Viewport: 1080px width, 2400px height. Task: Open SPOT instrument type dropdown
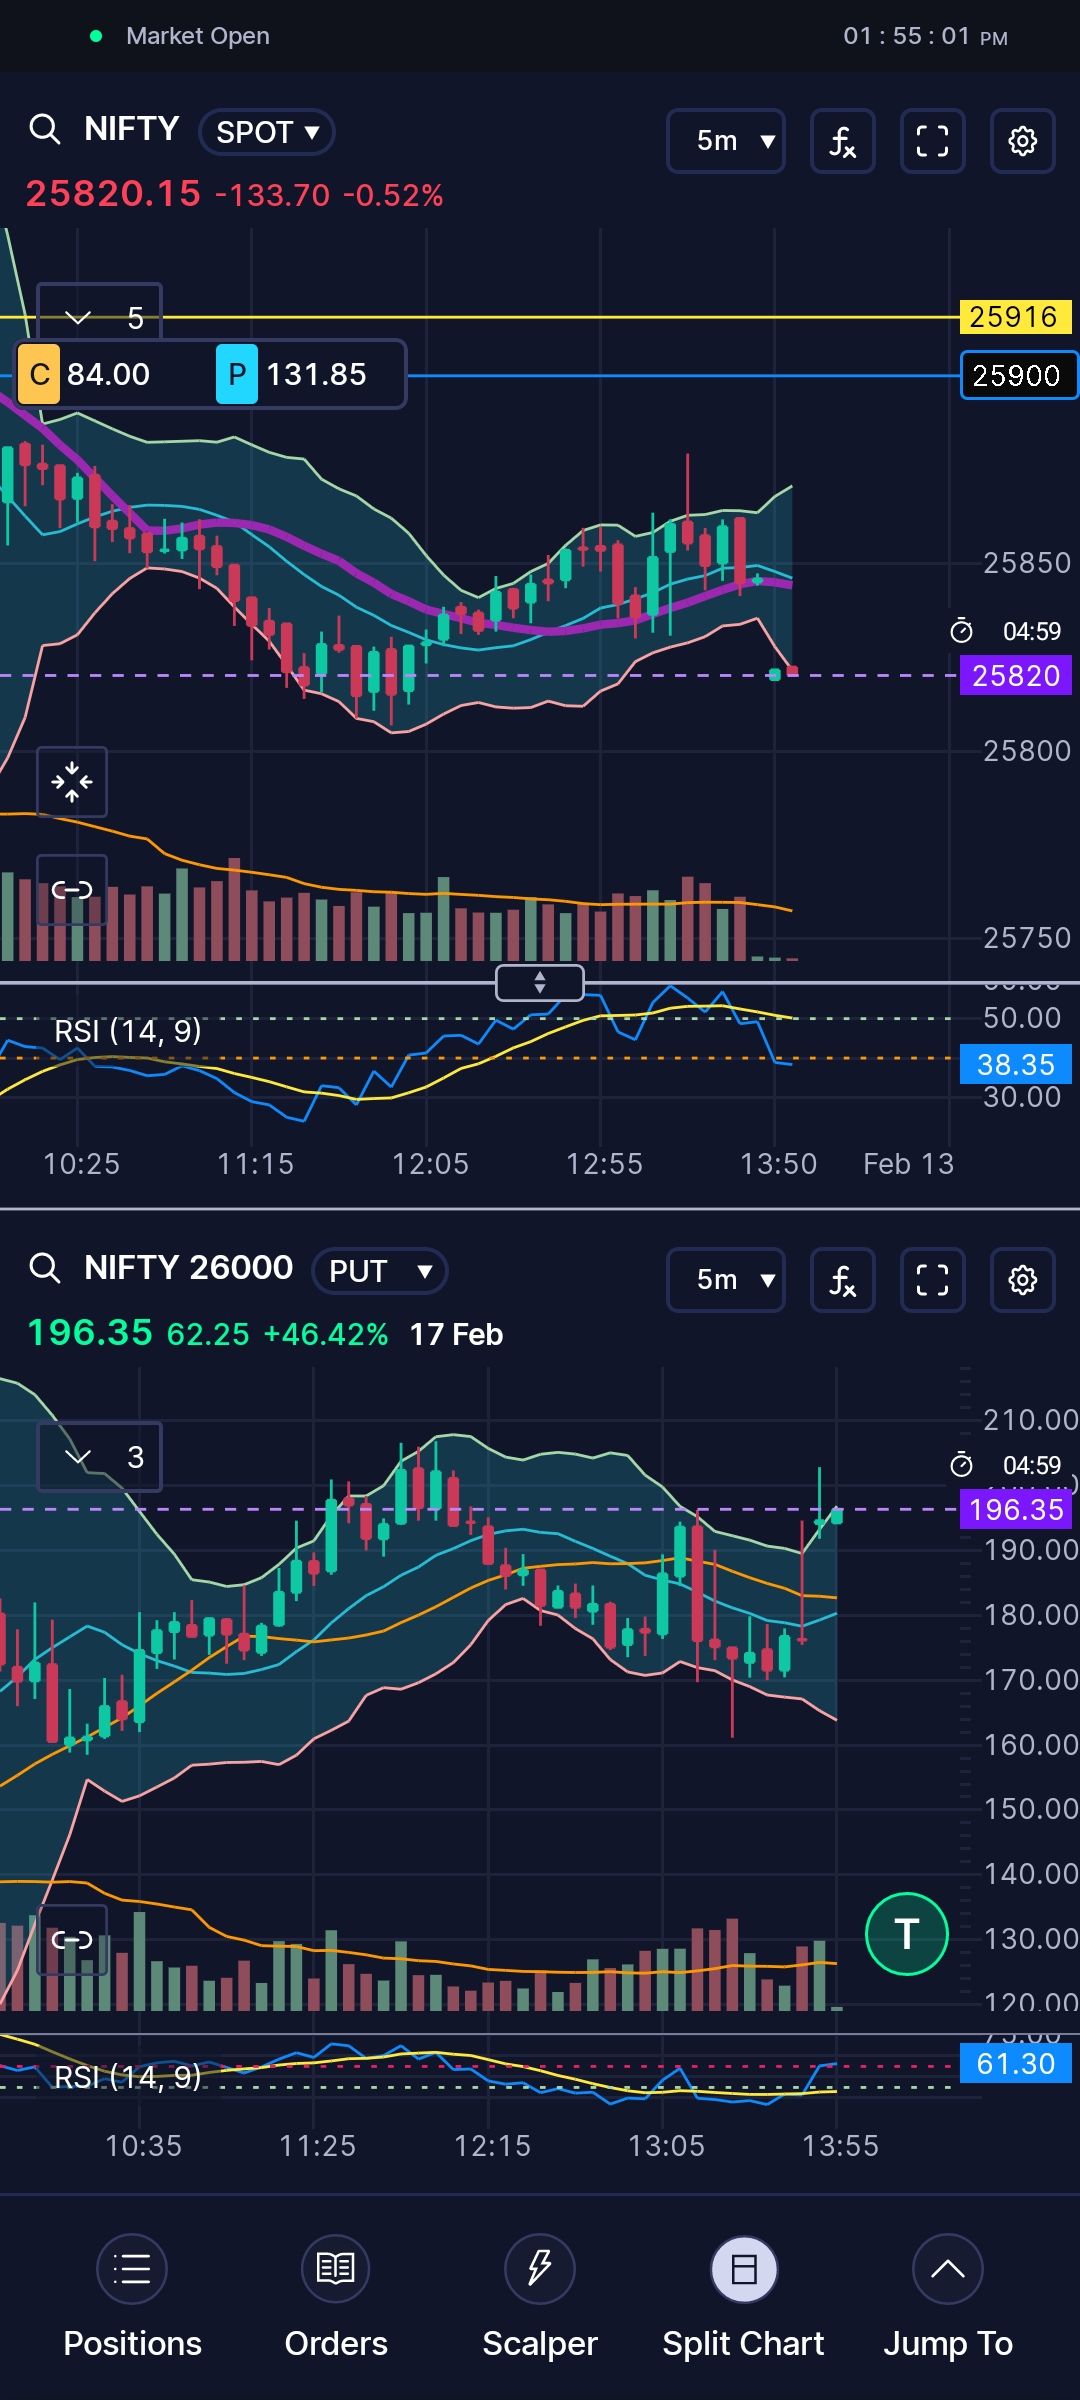(x=266, y=132)
